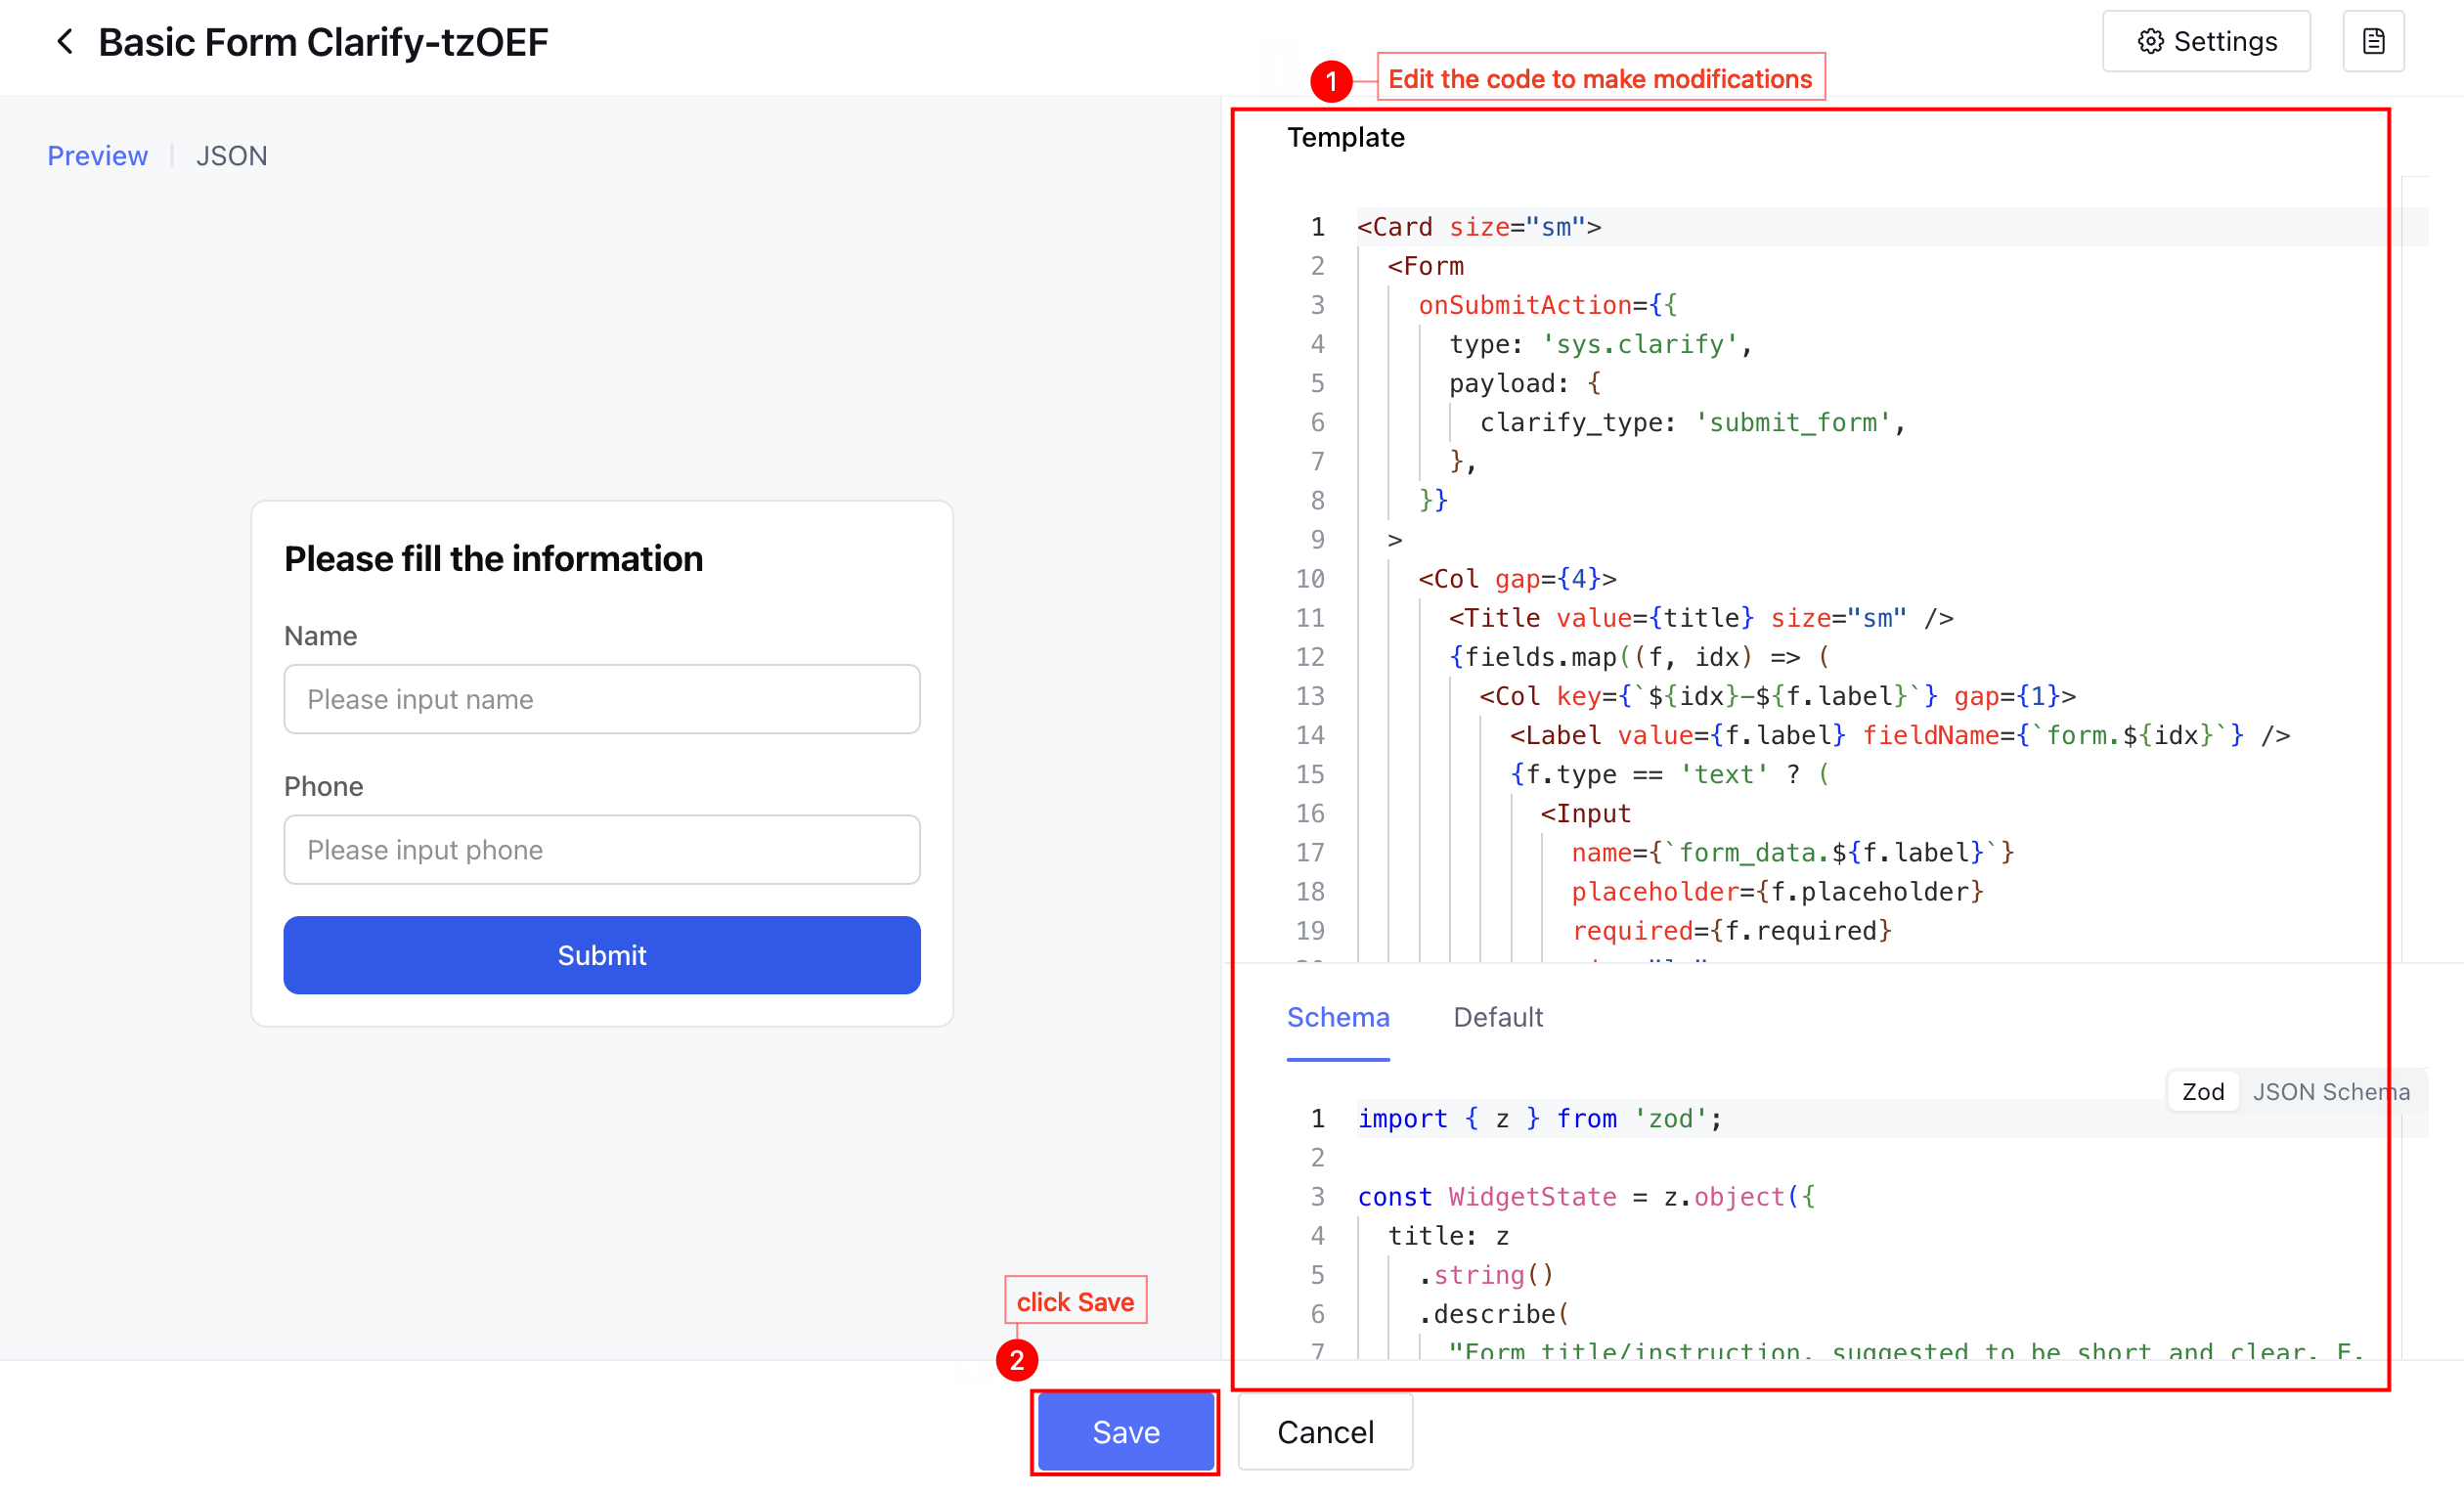
Task: Click the Settings gear icon
Action: (2150, 42)
